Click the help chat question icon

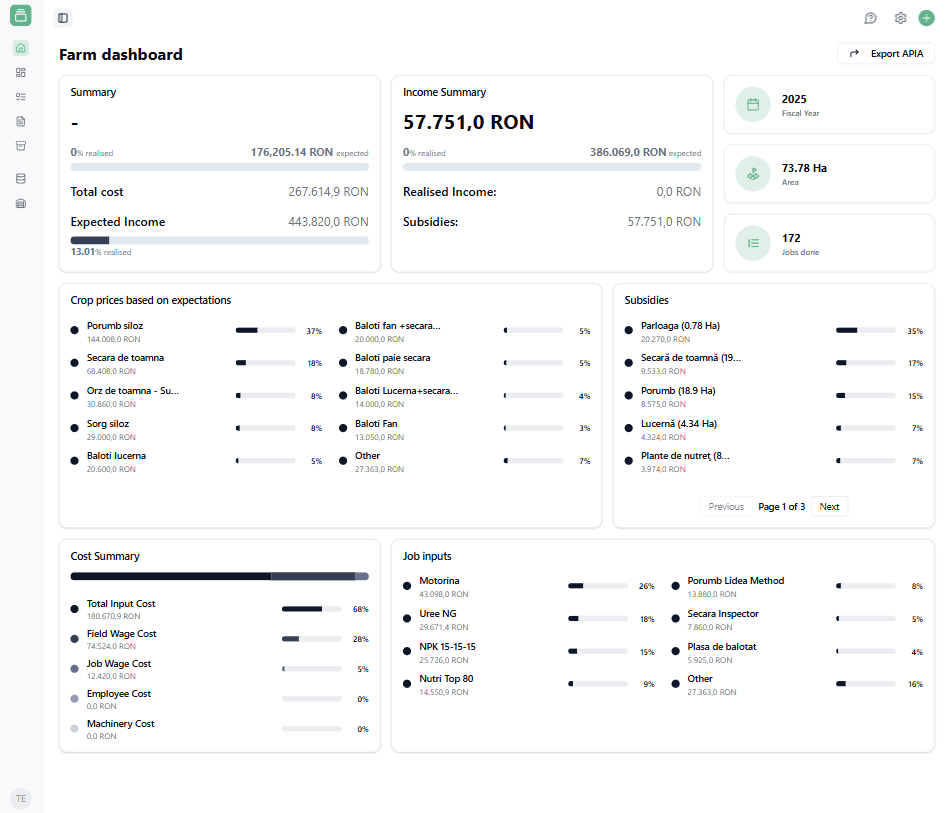coord(870,18)
